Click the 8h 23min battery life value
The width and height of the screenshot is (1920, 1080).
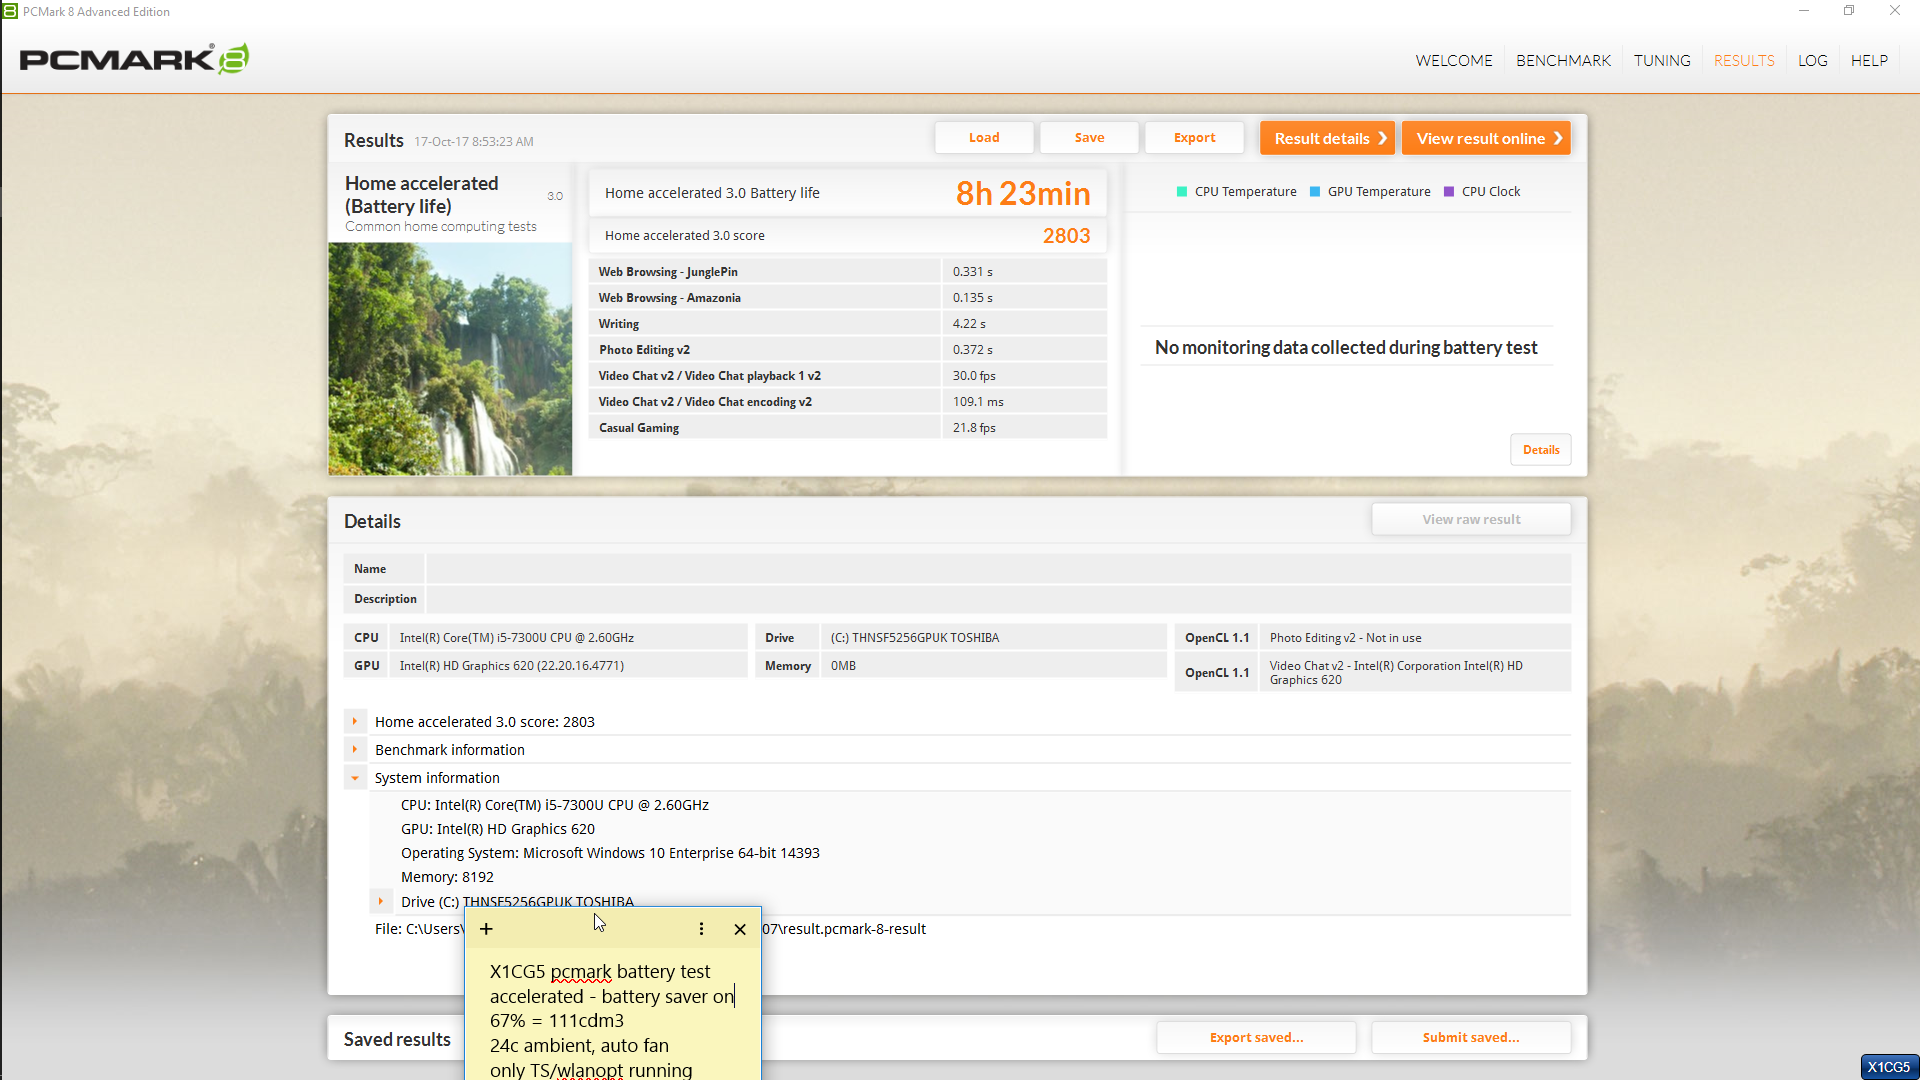pos(1023,193)
